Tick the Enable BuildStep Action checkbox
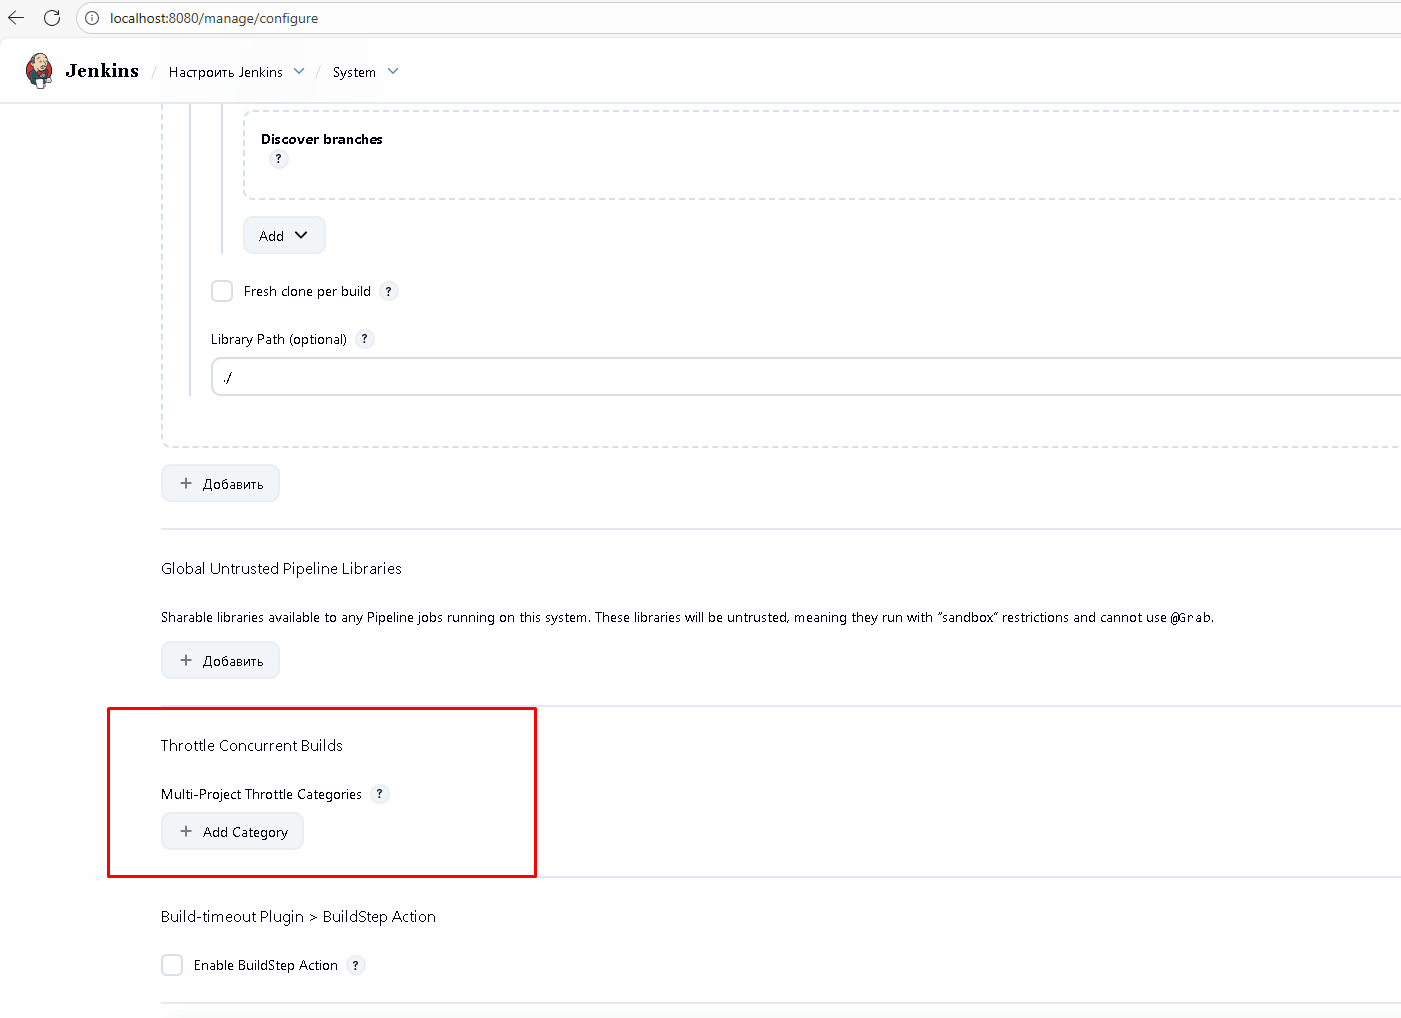 tap(172, 965)
